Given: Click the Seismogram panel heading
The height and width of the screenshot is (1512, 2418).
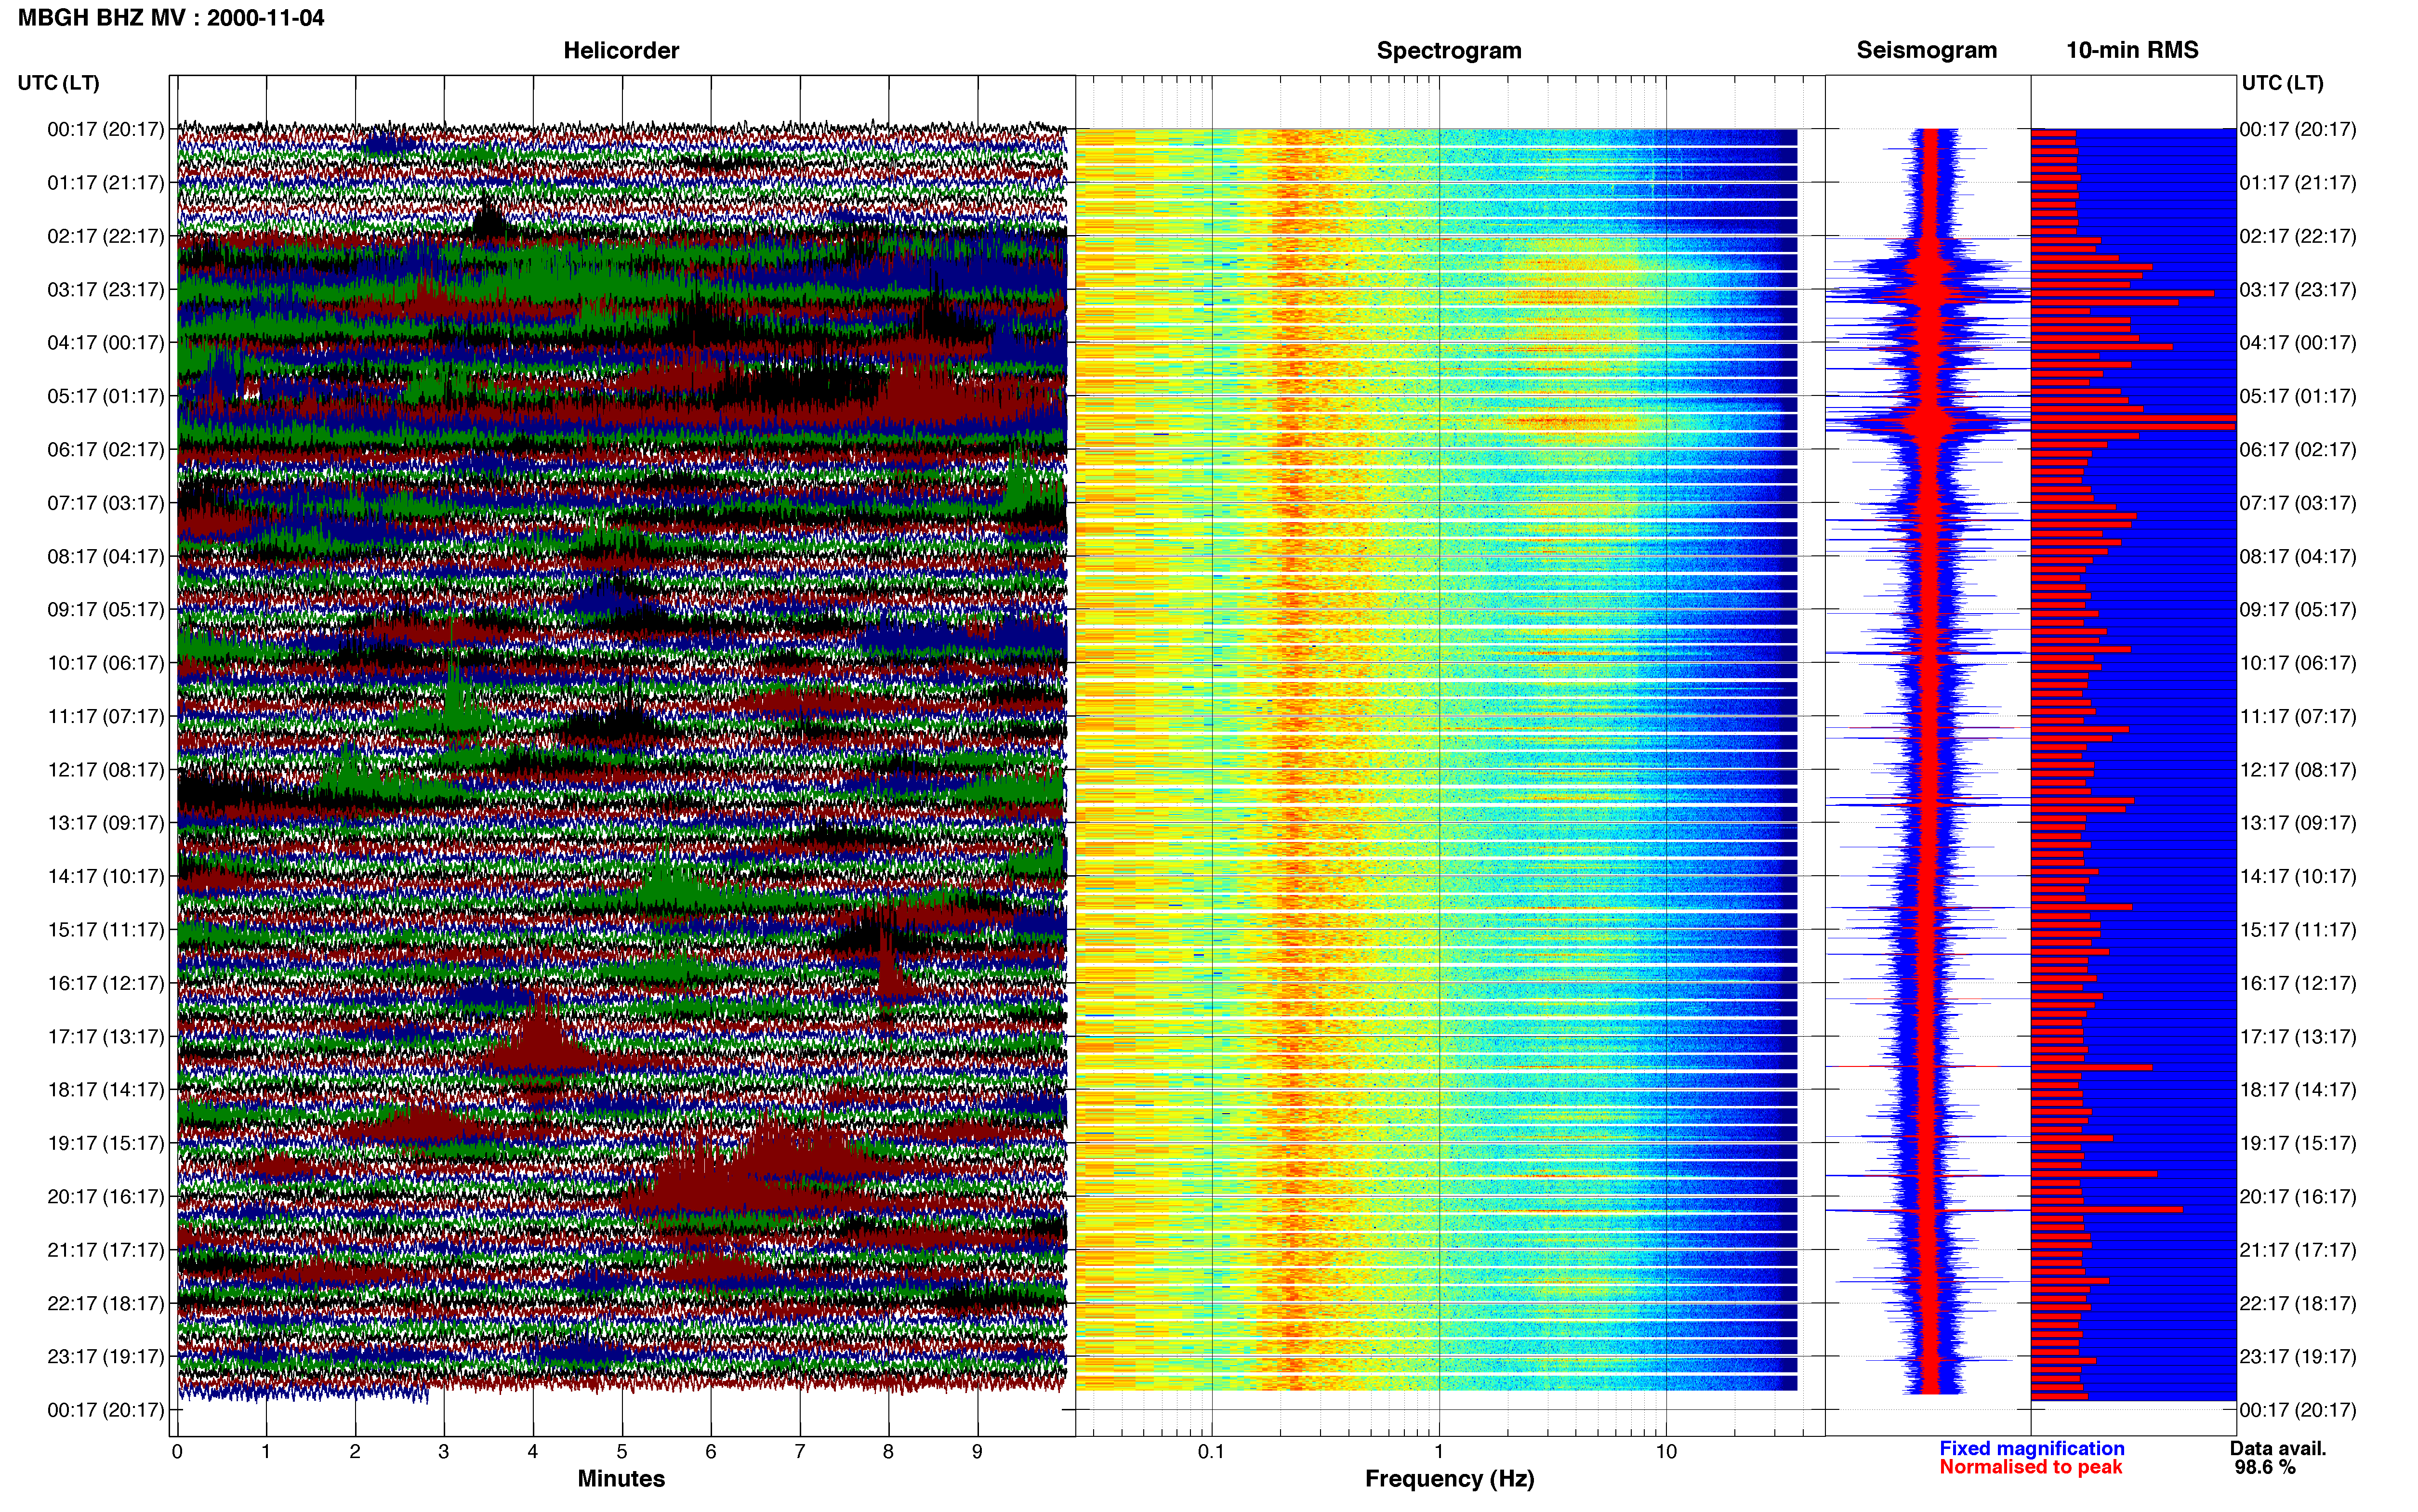Looking at the screenshot, I should click(1926, 50).
